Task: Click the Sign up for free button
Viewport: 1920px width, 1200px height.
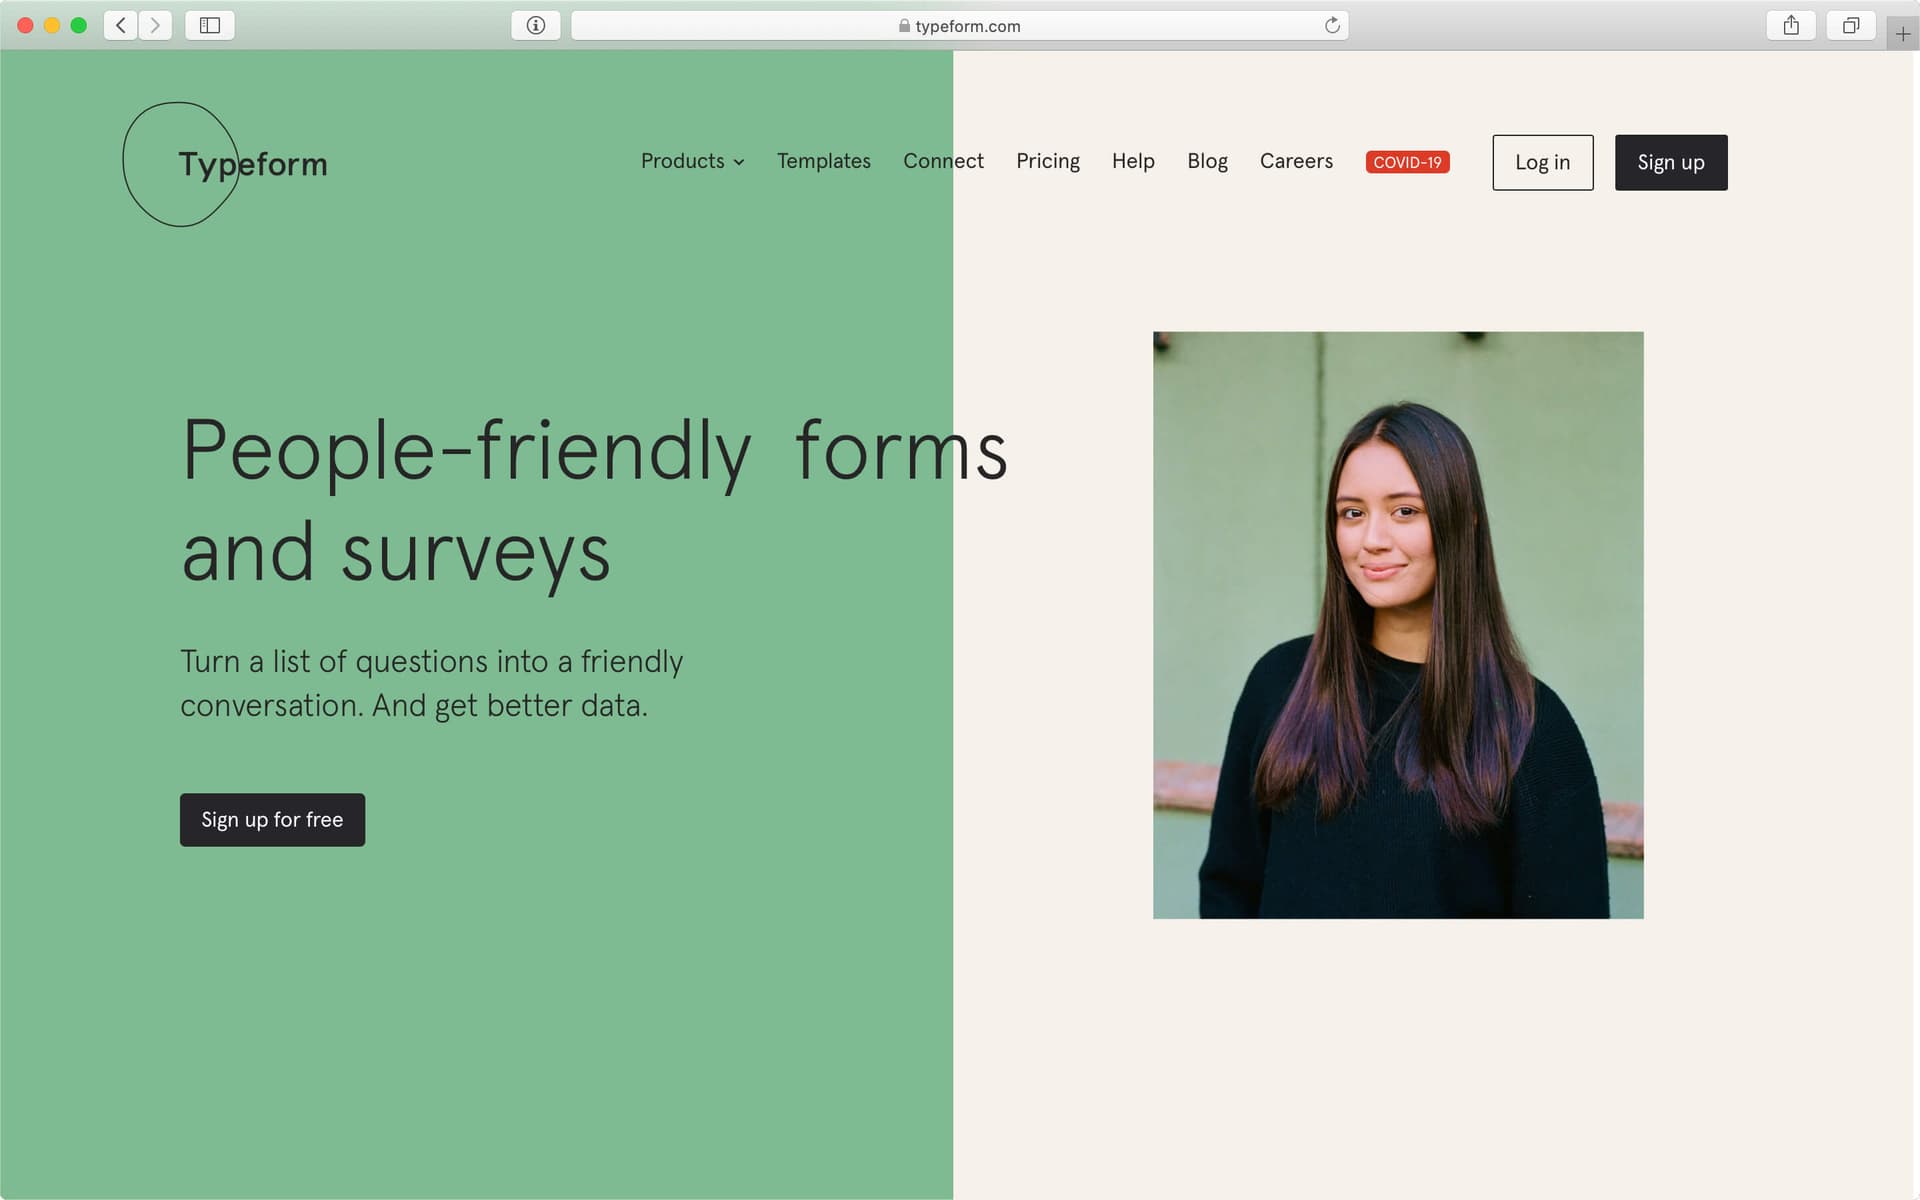Action: 271,819
